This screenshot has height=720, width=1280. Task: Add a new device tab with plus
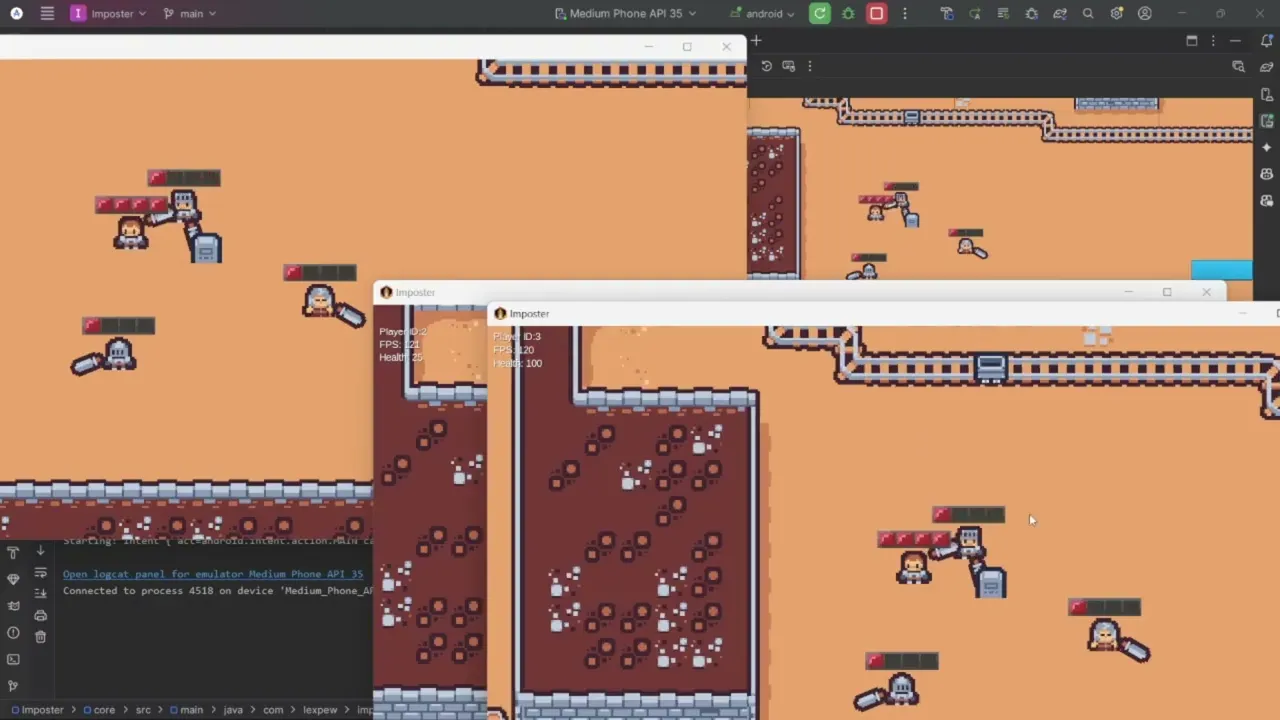coord(756,41)
